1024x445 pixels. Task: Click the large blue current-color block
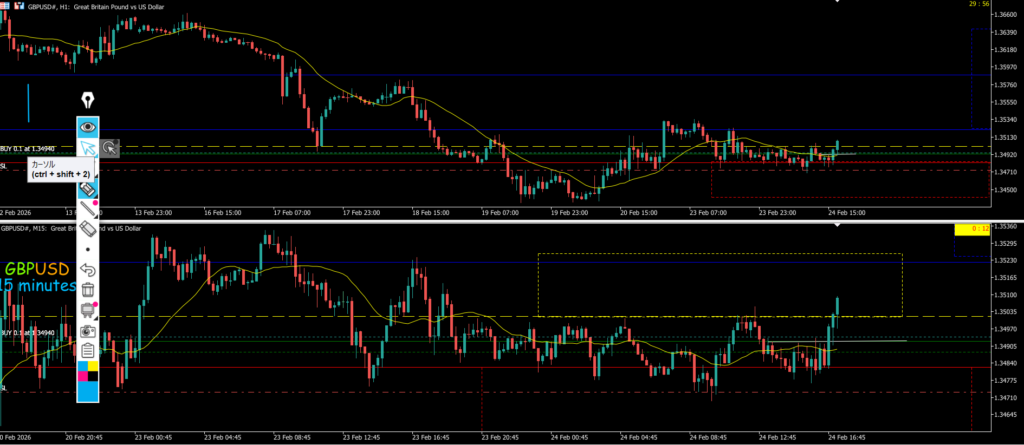[x=88, y=392]
